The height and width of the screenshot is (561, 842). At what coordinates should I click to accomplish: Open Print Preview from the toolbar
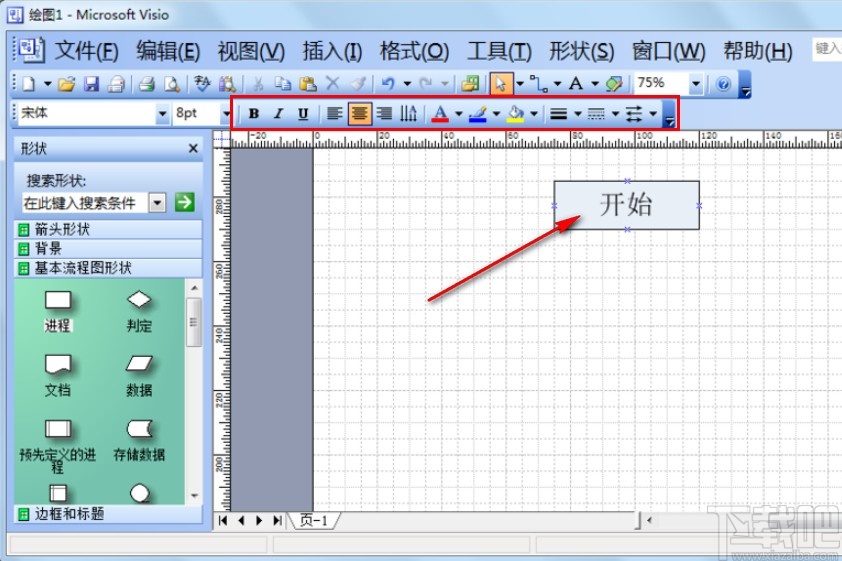pyautogui.click(x=172, y=84)
